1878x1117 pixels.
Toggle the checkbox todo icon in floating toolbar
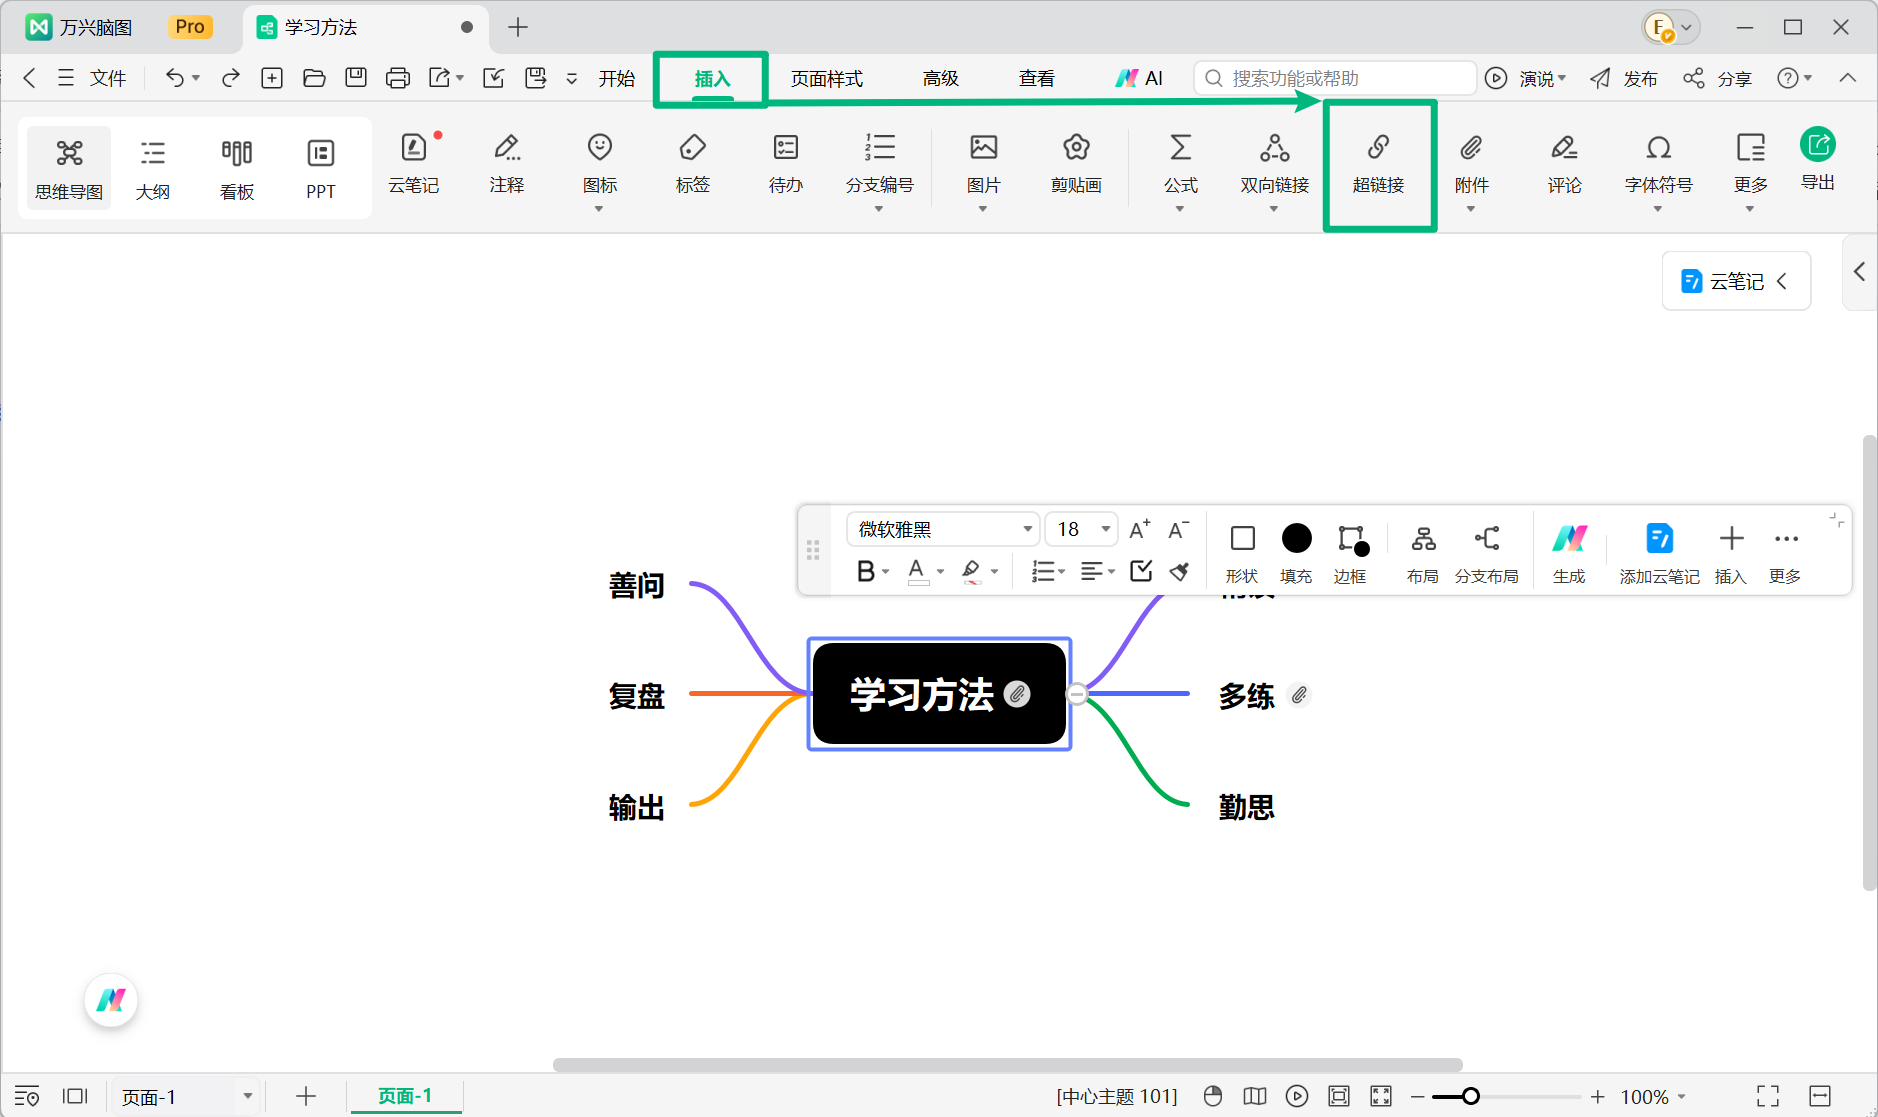click(1141, 571)
